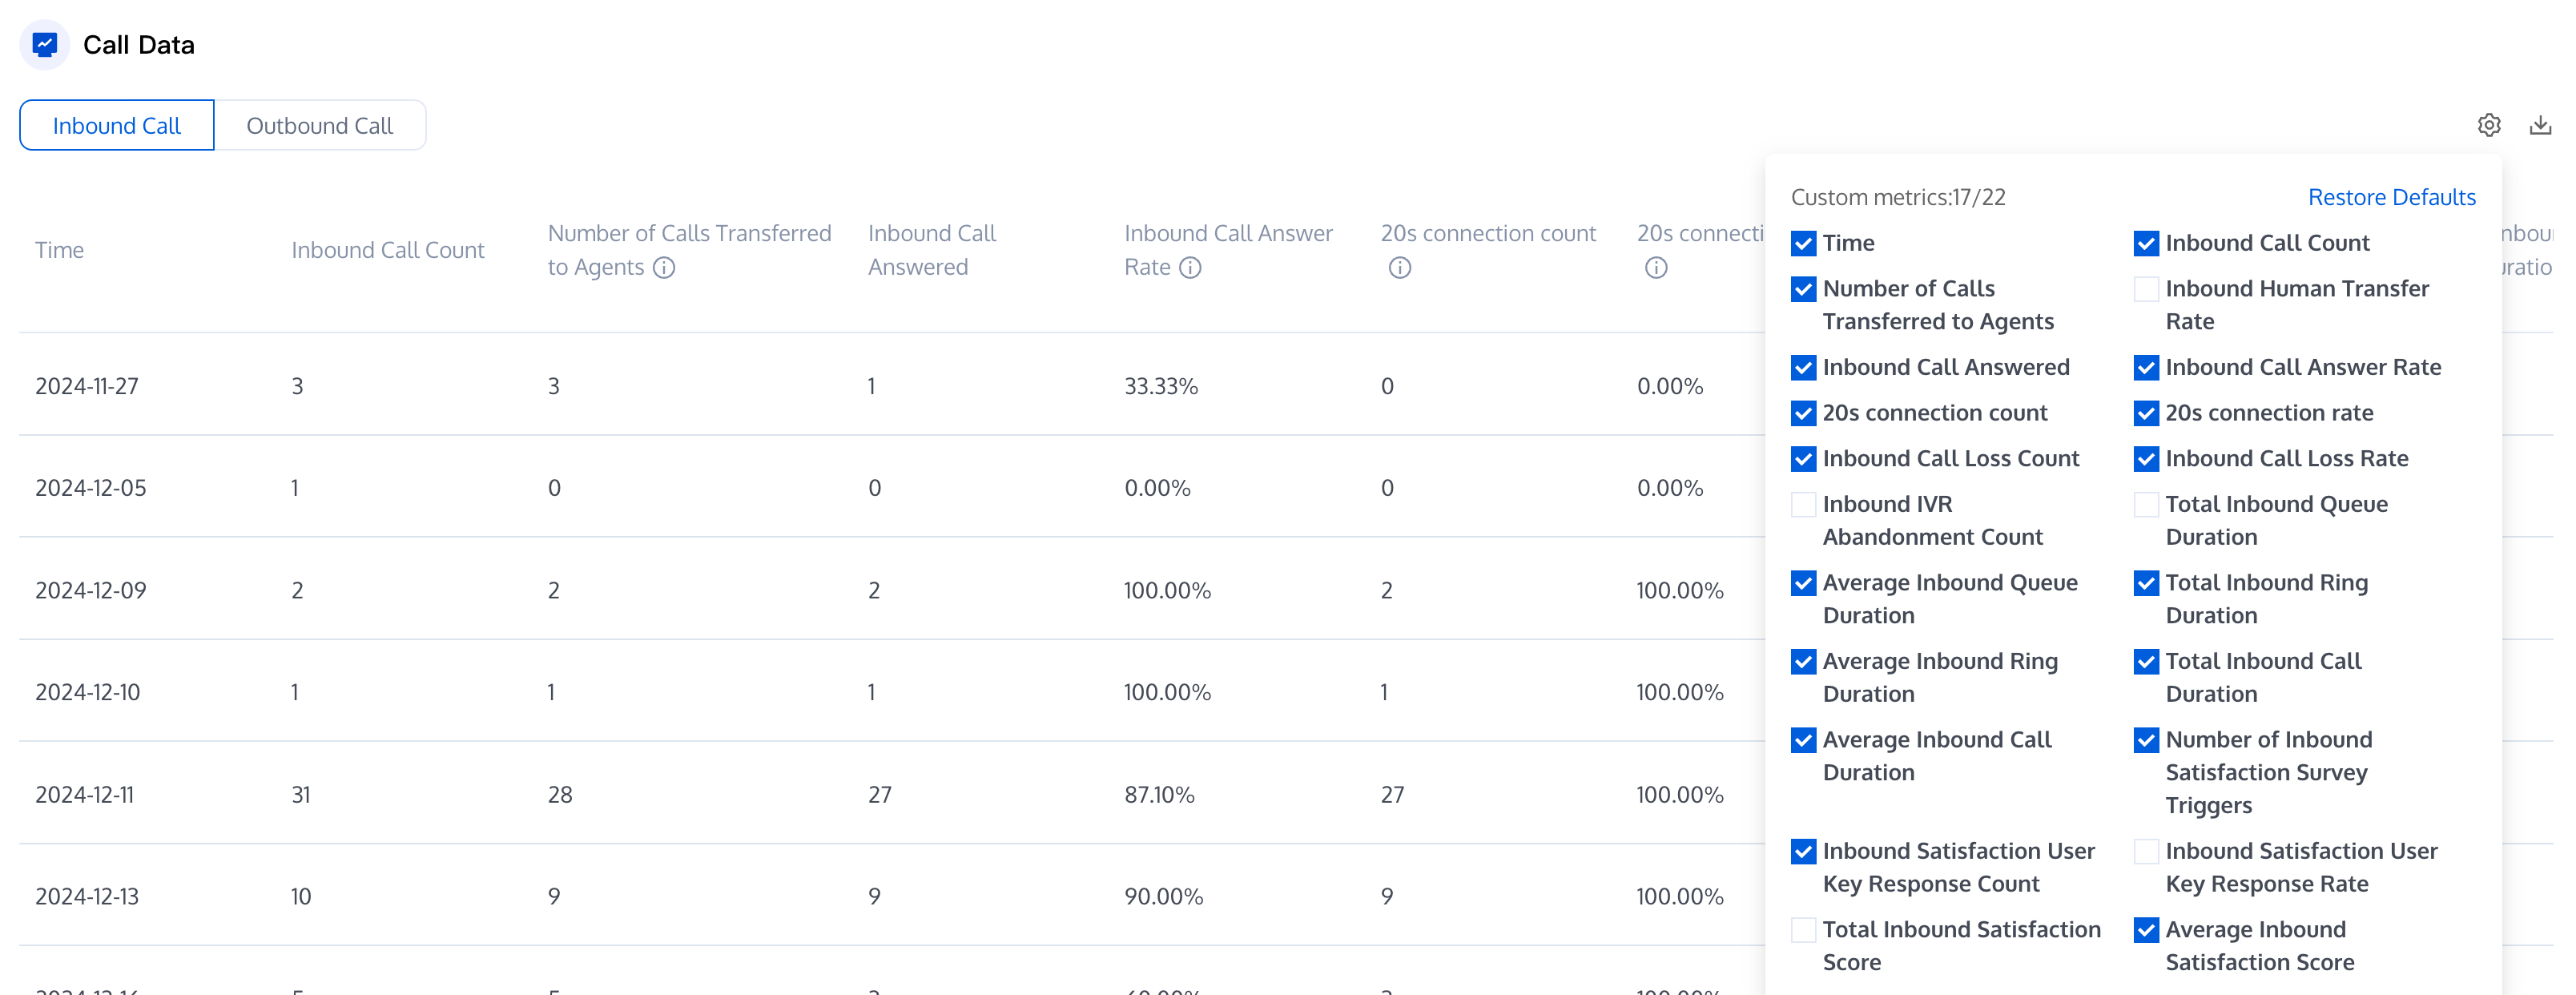Uncheck the Time metric checkbox

1802,243
